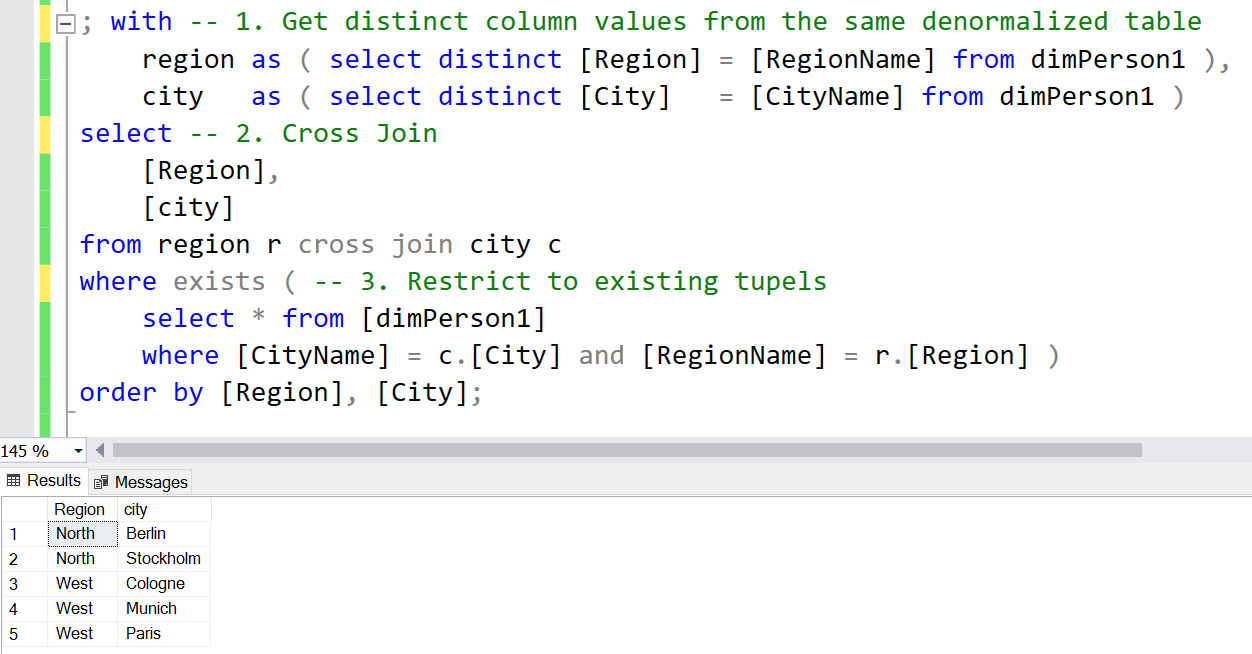Click the top-left select-all cell of the grid
Image resolution: width=1252 pixels, height=654 pixels.
click(25, 509)
